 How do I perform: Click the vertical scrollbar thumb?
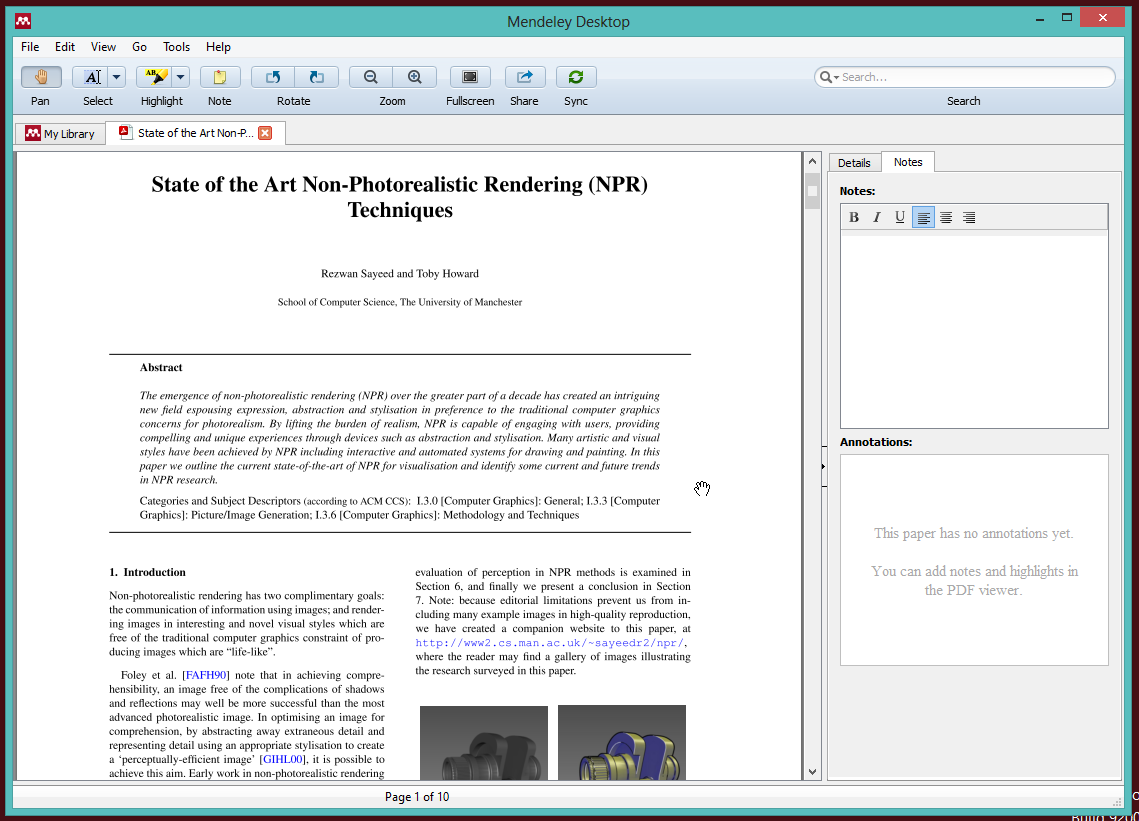pos(811,190)
